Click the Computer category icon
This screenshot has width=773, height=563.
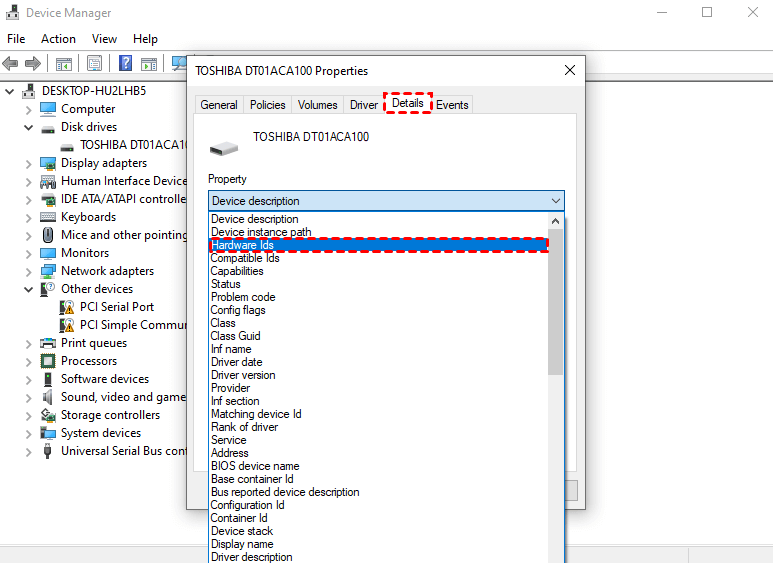48,109
